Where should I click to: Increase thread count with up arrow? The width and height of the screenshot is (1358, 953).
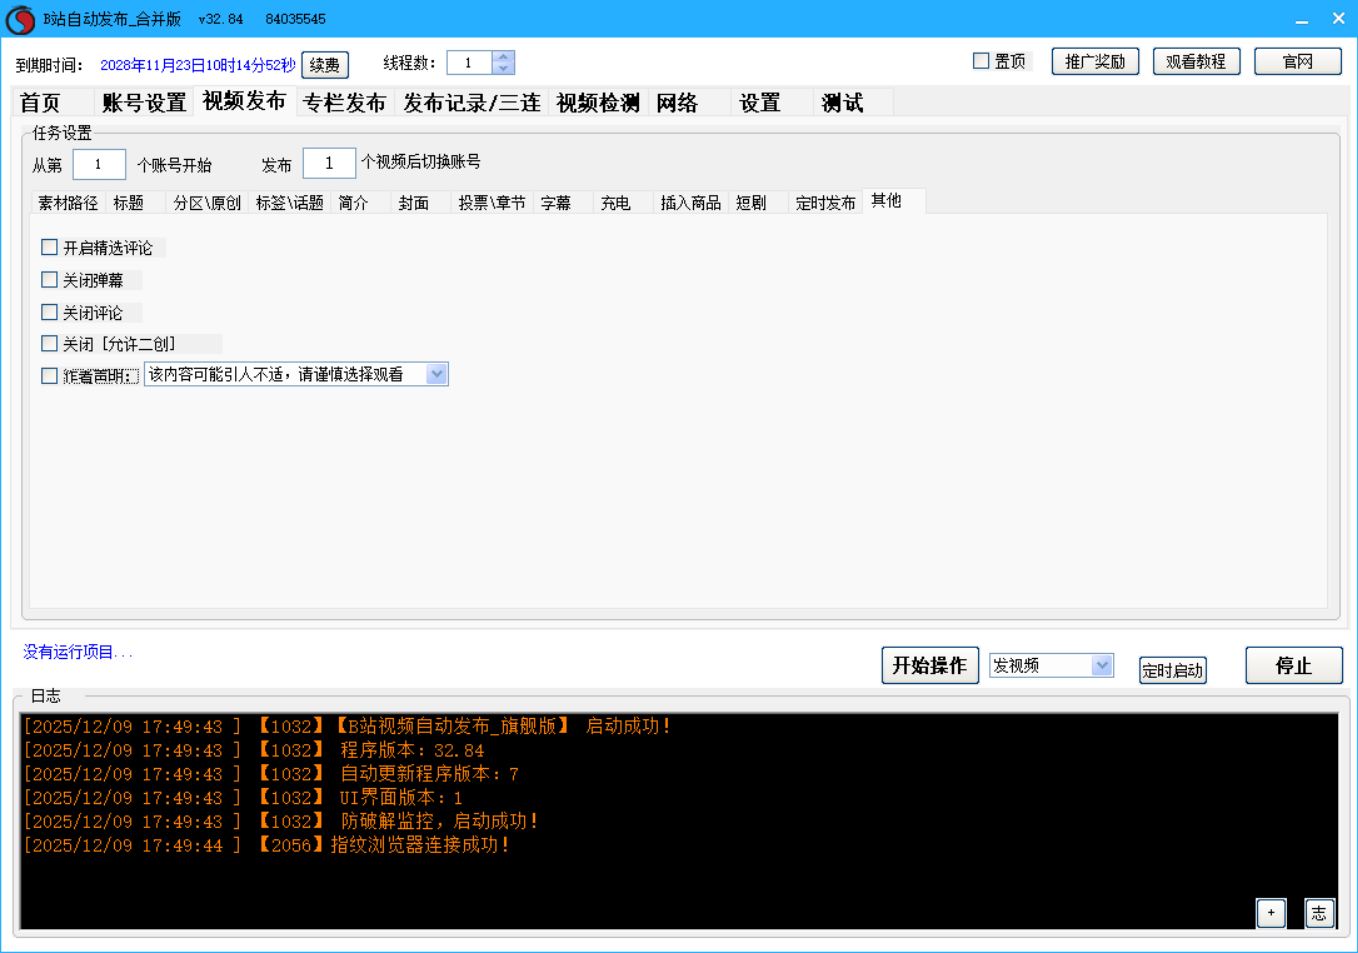[503, 57]
